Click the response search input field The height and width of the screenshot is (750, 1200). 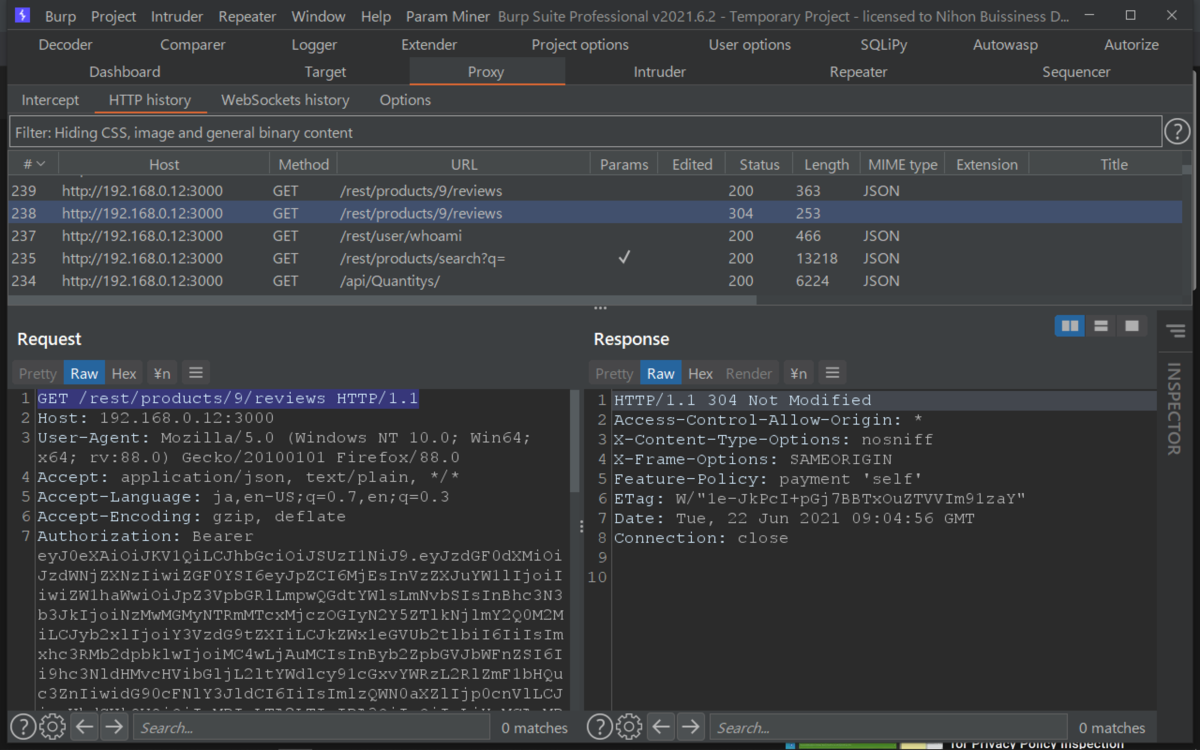tap(889, 727)
